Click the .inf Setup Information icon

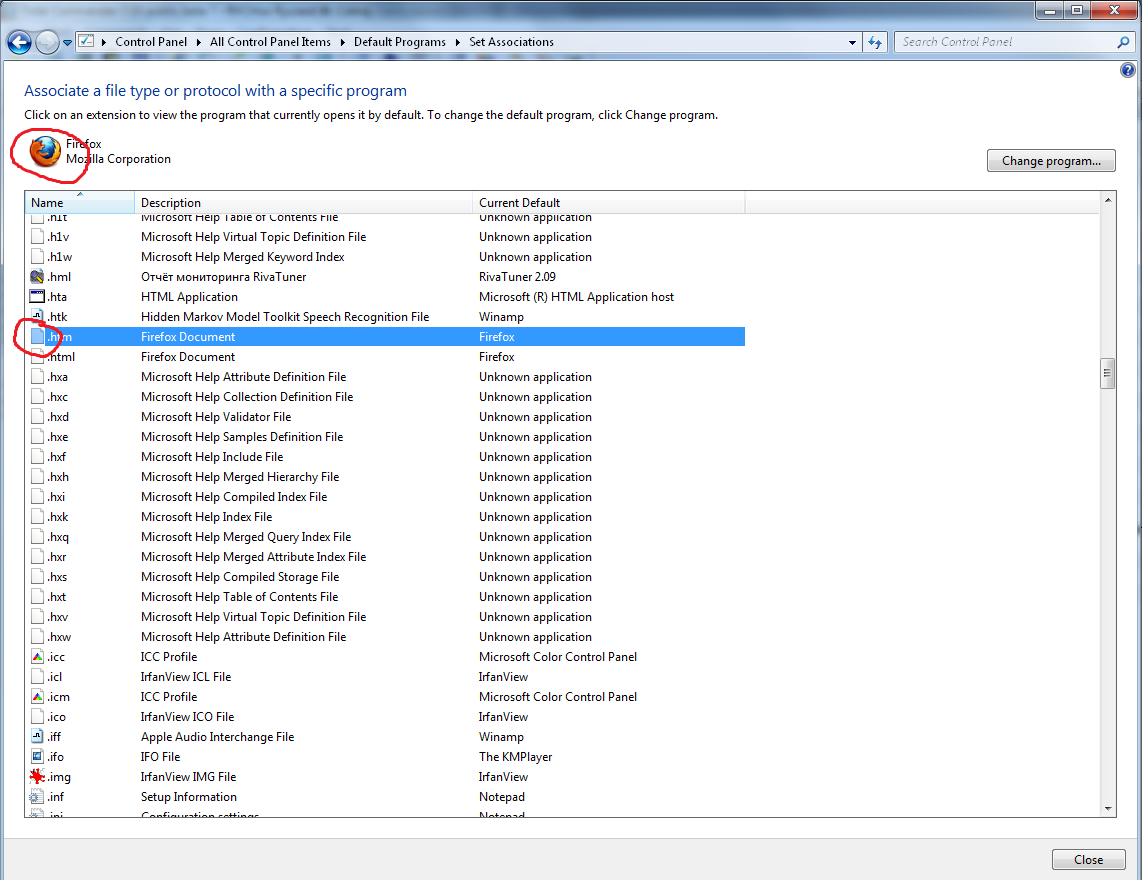point(37,797)
